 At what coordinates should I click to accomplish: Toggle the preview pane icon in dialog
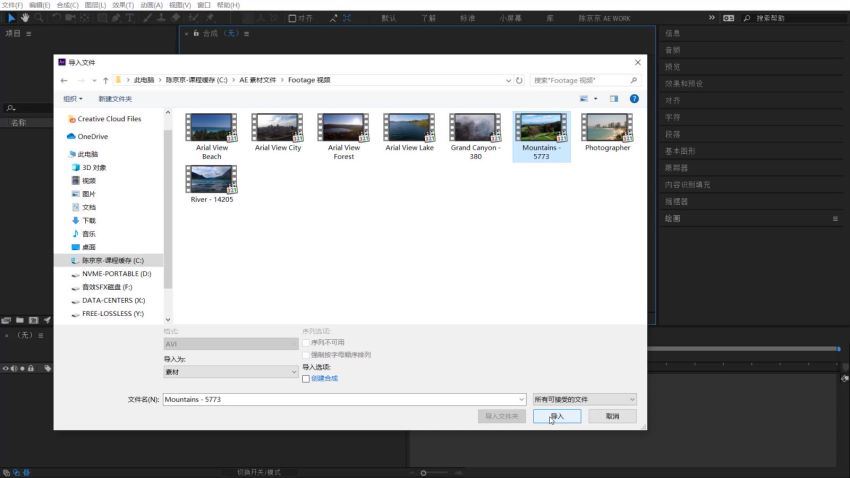(x=614, y=99)
